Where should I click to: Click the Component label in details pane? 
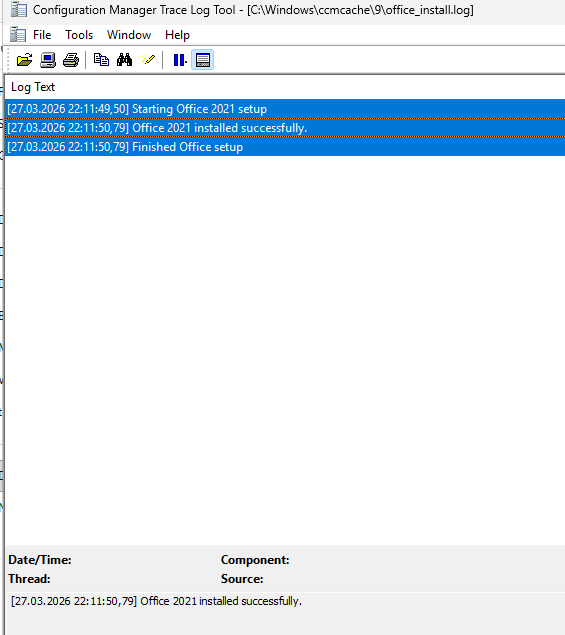pos(255,560)
